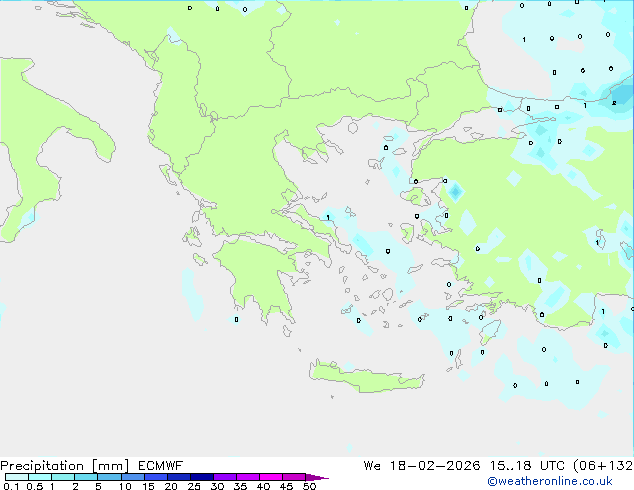The width and height of the screenshot is (634, 490).
Task: Click the lightest 0.1–0.5 mm legend swatch
Action: (x=17, y=477)
